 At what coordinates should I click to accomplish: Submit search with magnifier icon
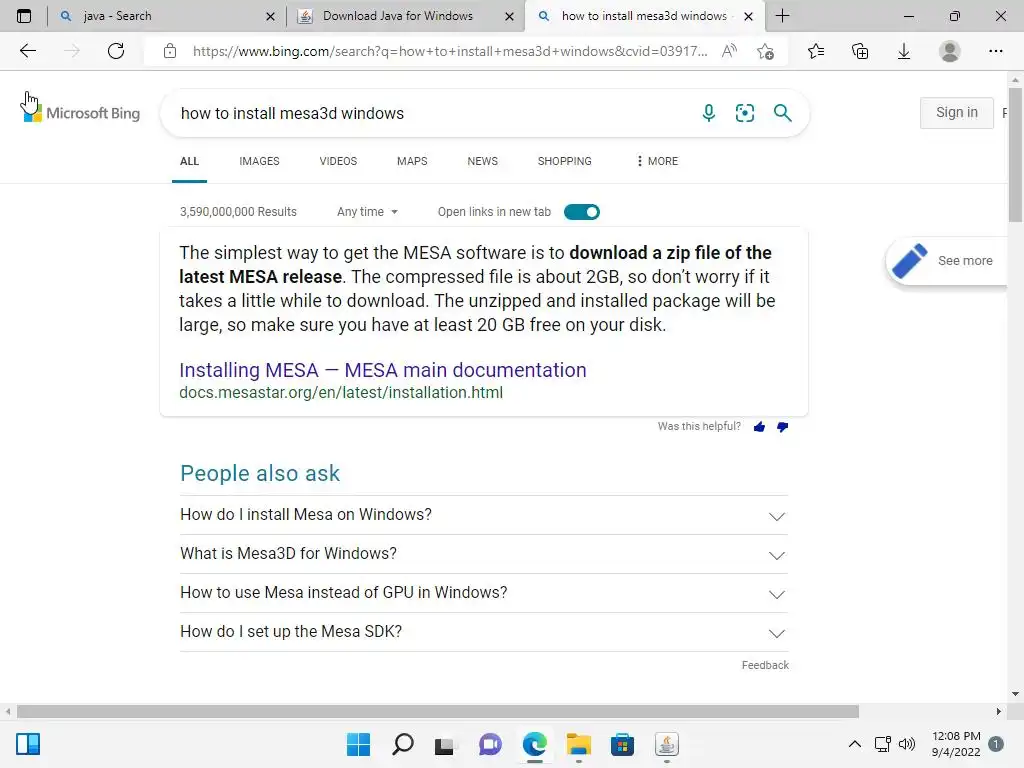[x=782, y=113]
